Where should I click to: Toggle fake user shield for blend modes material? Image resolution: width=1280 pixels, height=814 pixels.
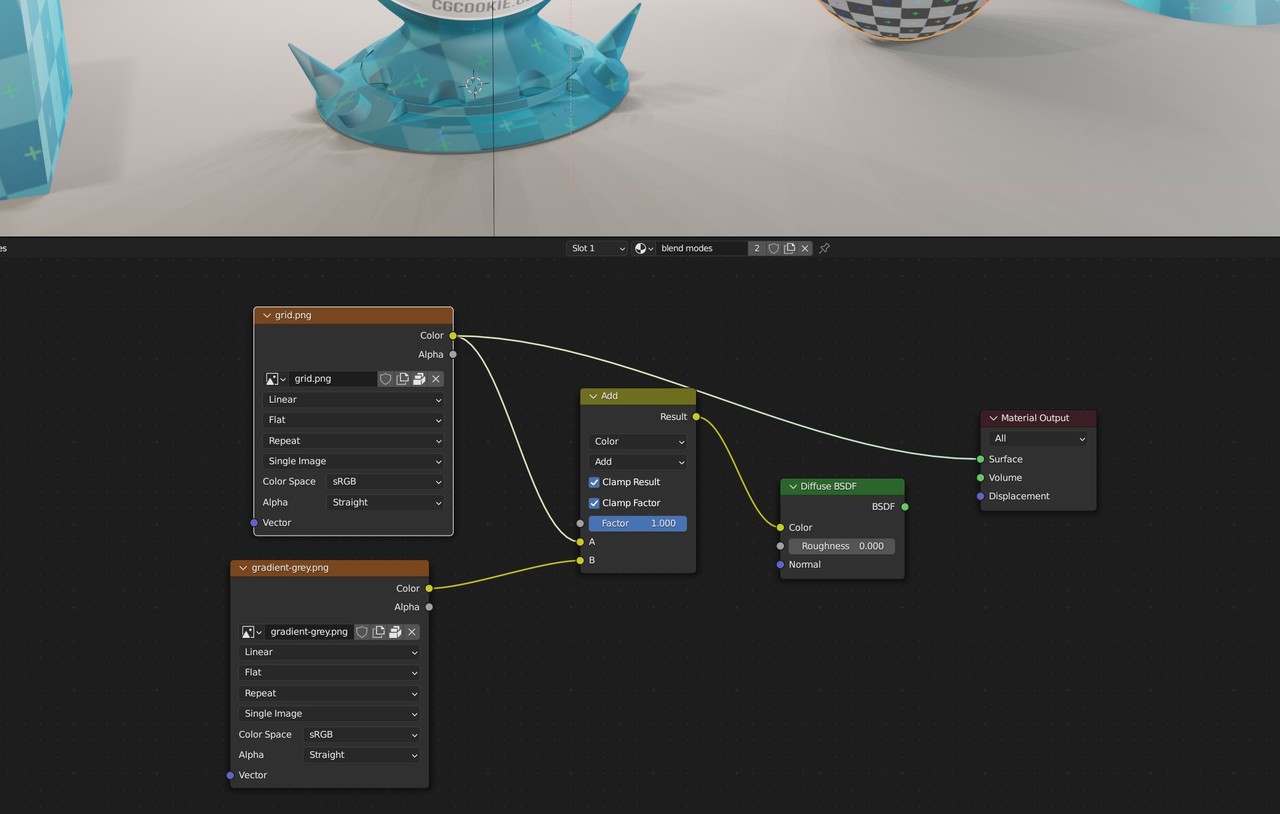point(773,248)
